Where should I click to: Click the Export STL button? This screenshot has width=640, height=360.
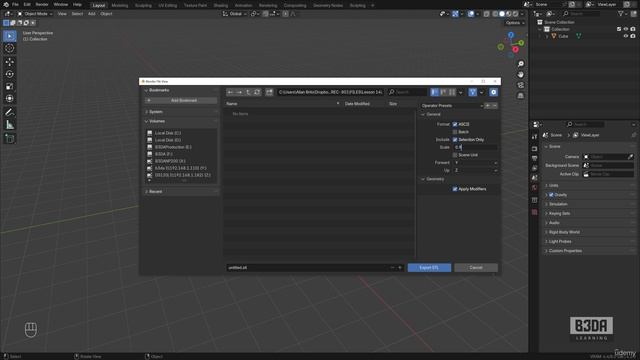tap(429, 268)
